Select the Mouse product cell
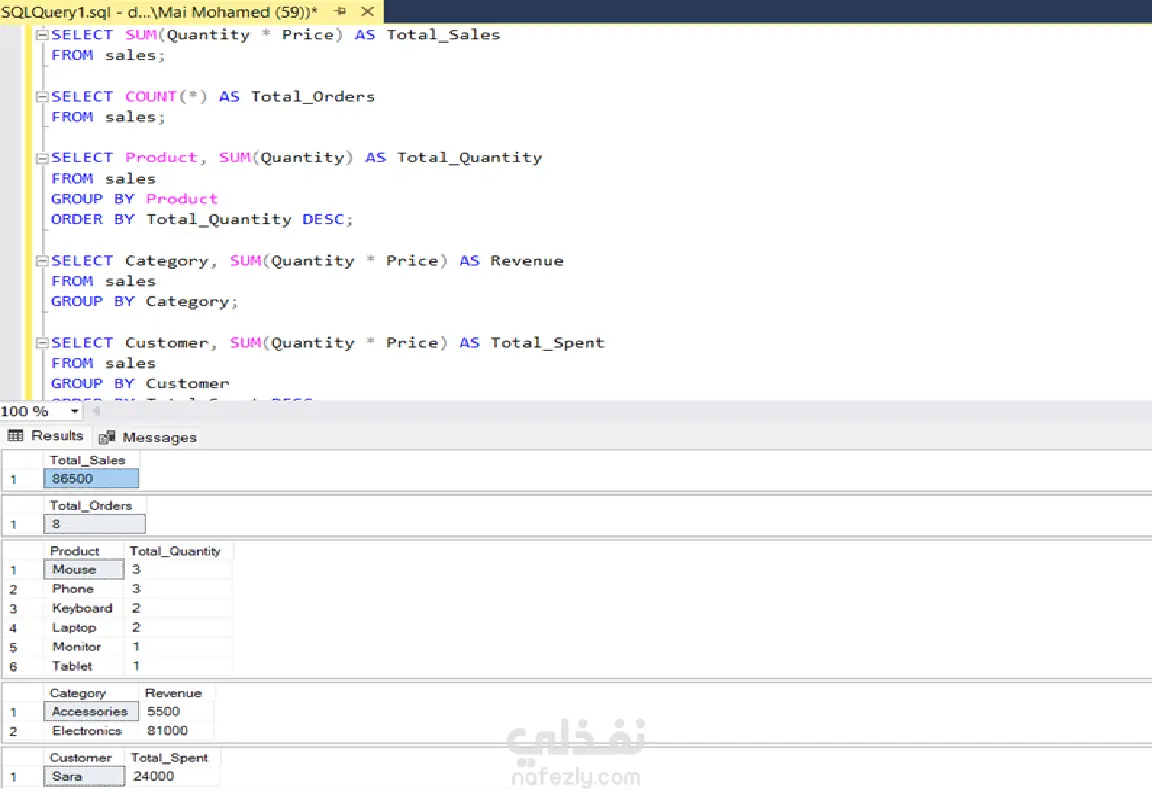The width and height of the screenshot is (1152, 790). point(84,570)
